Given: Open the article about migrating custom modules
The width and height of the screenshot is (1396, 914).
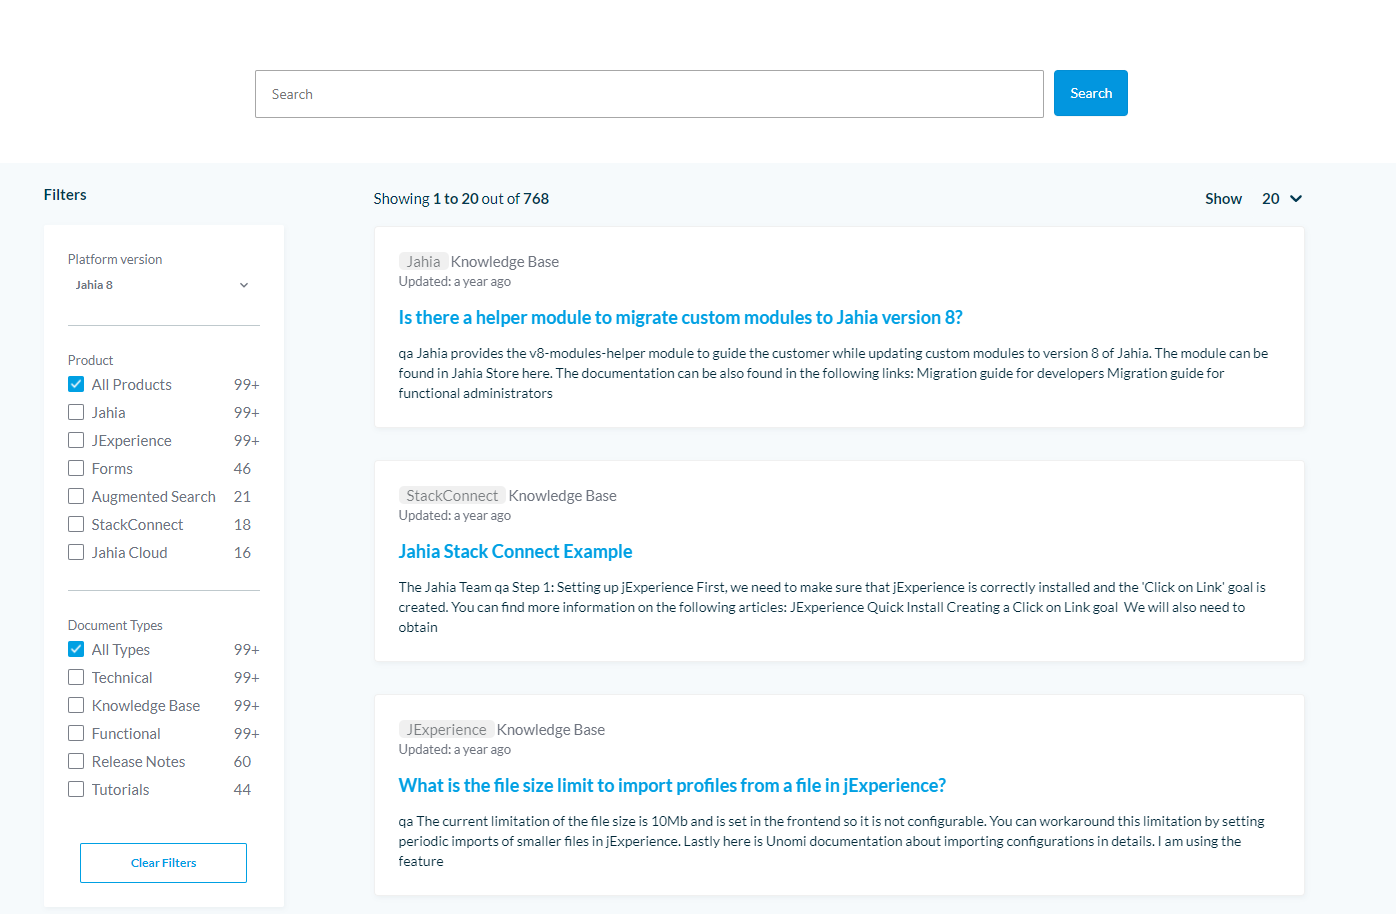Looking at the screenshot, I should point(680,317).
